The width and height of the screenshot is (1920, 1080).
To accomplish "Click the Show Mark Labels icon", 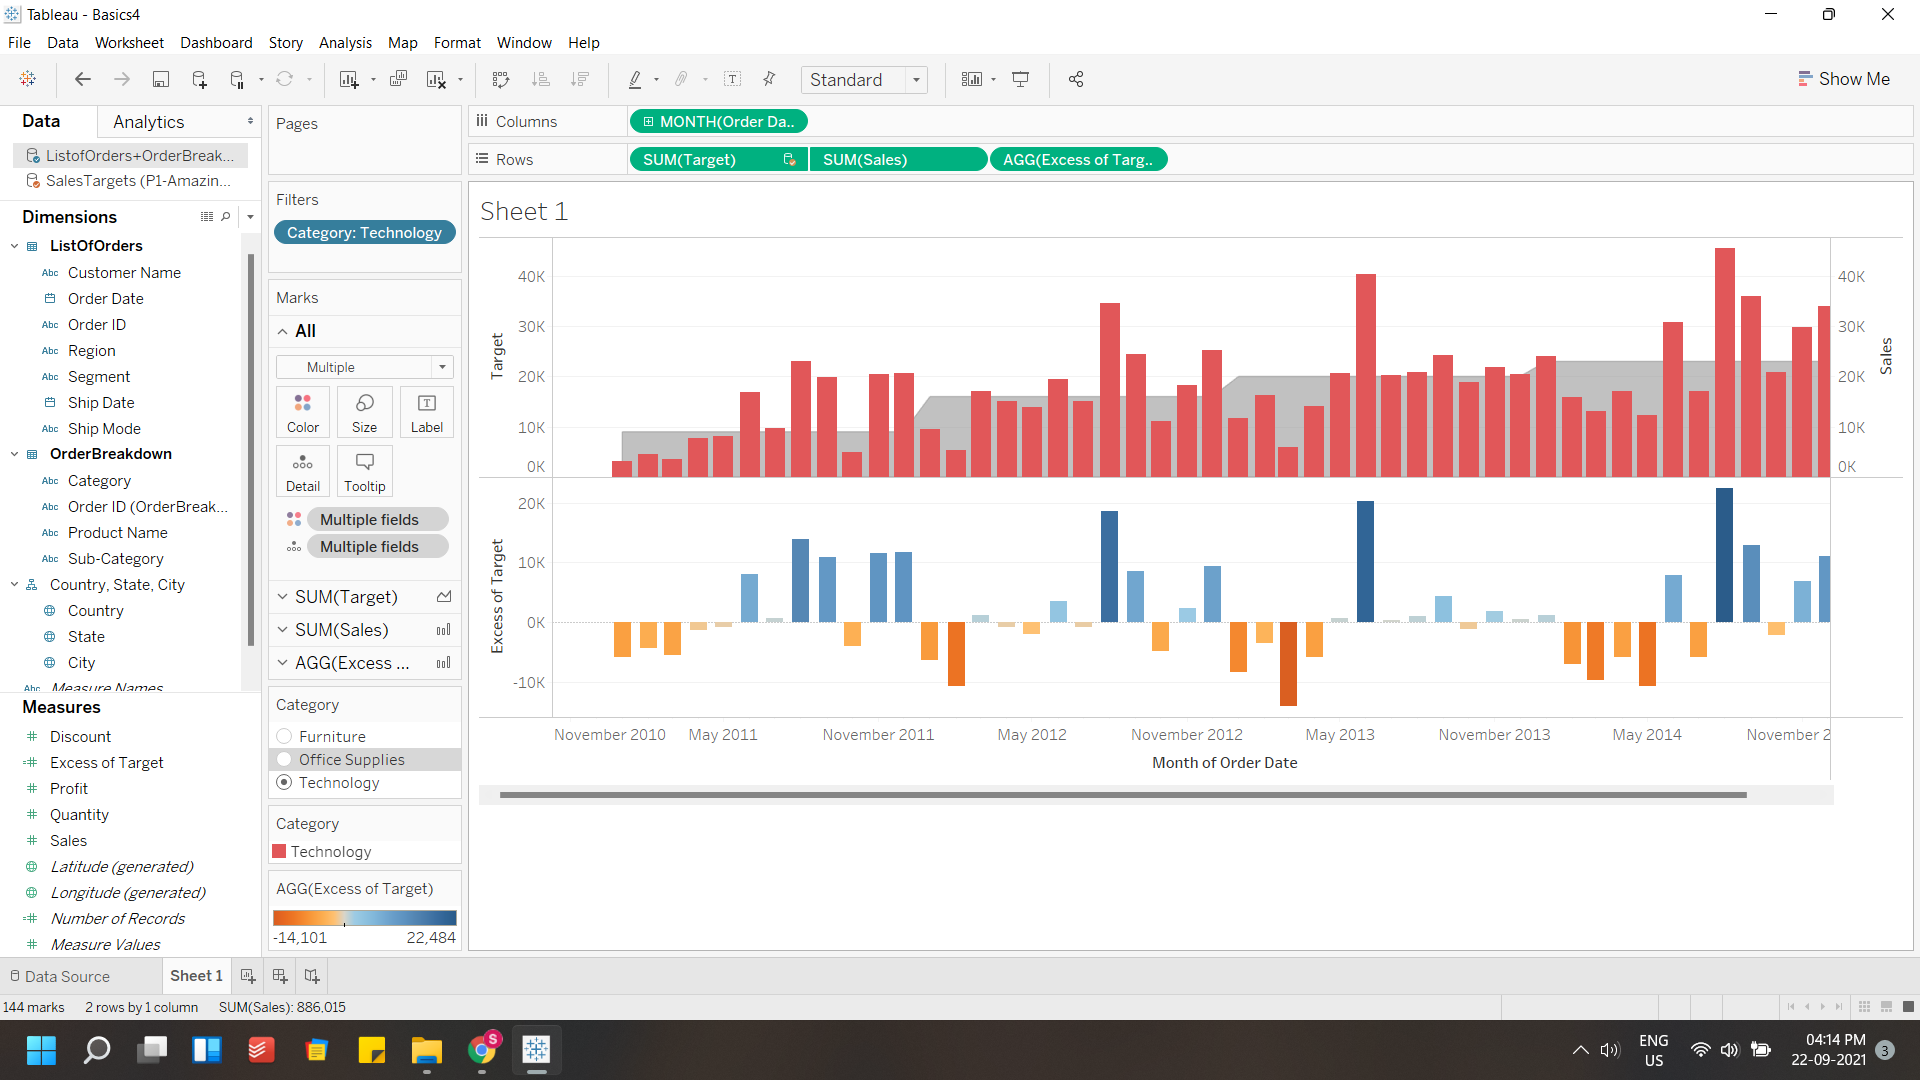I will click(x=732, y=79).
